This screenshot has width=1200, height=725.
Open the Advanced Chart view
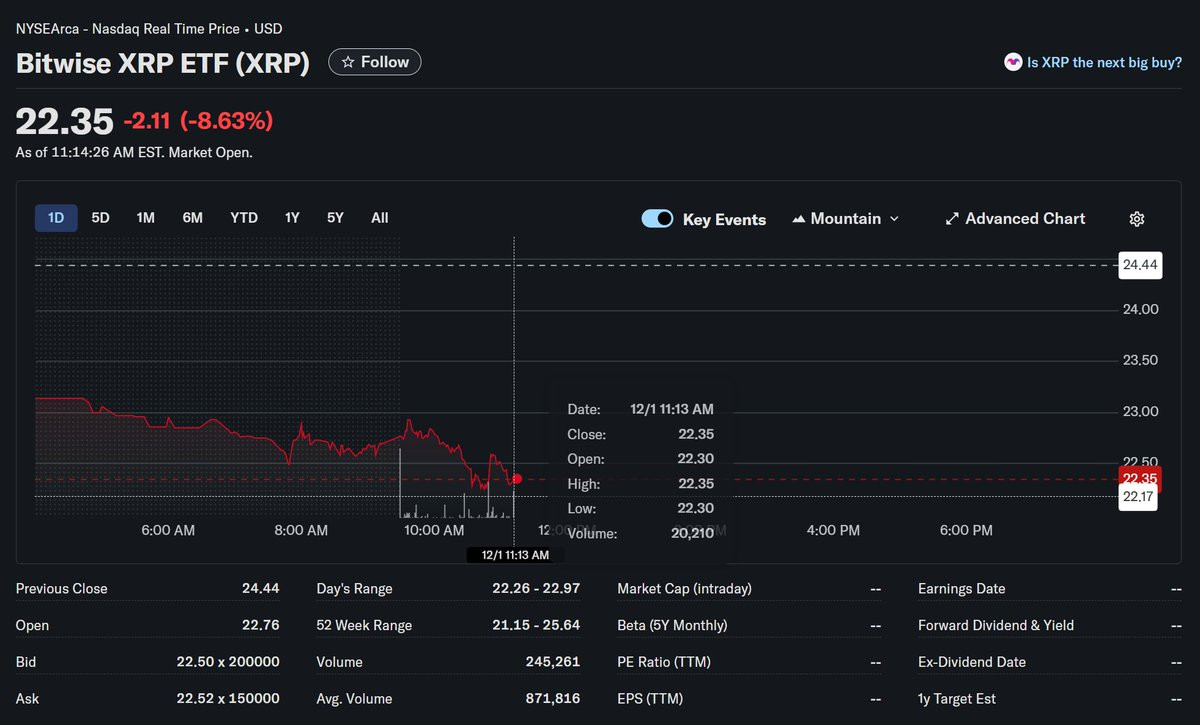1015,219
